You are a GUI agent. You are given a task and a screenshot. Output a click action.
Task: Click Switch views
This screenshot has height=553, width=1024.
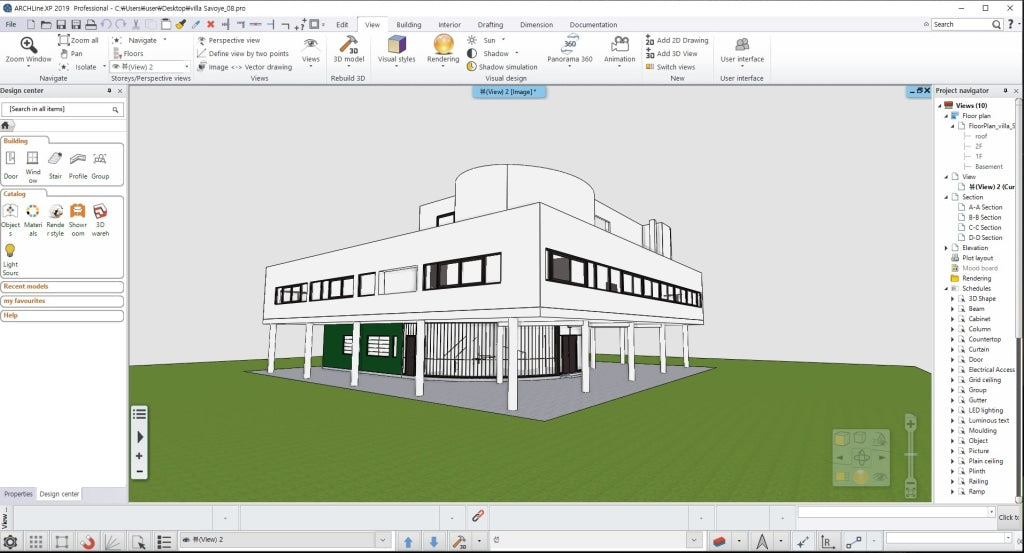point(671,67)
